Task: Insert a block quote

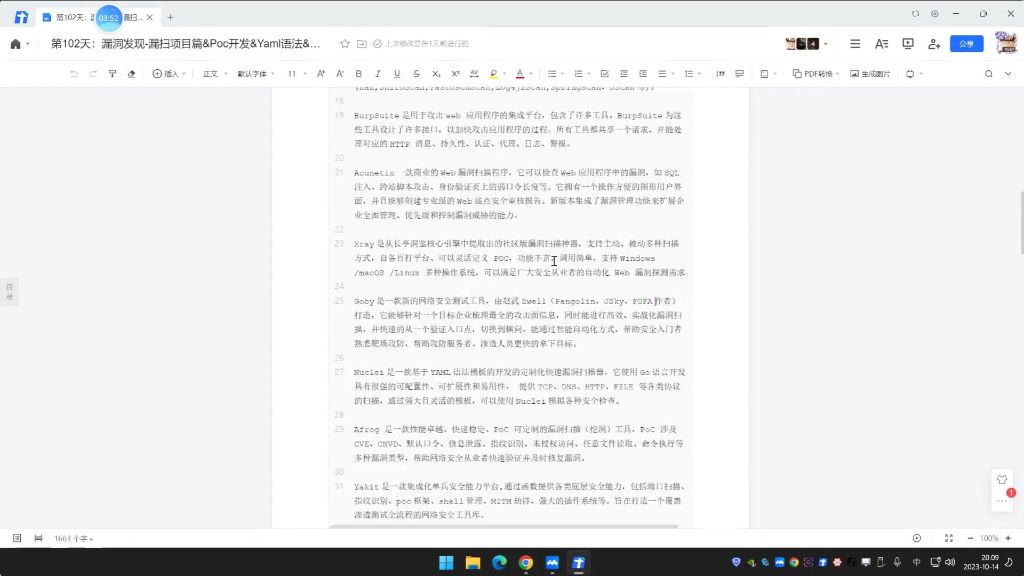Action: click(720, 74)
